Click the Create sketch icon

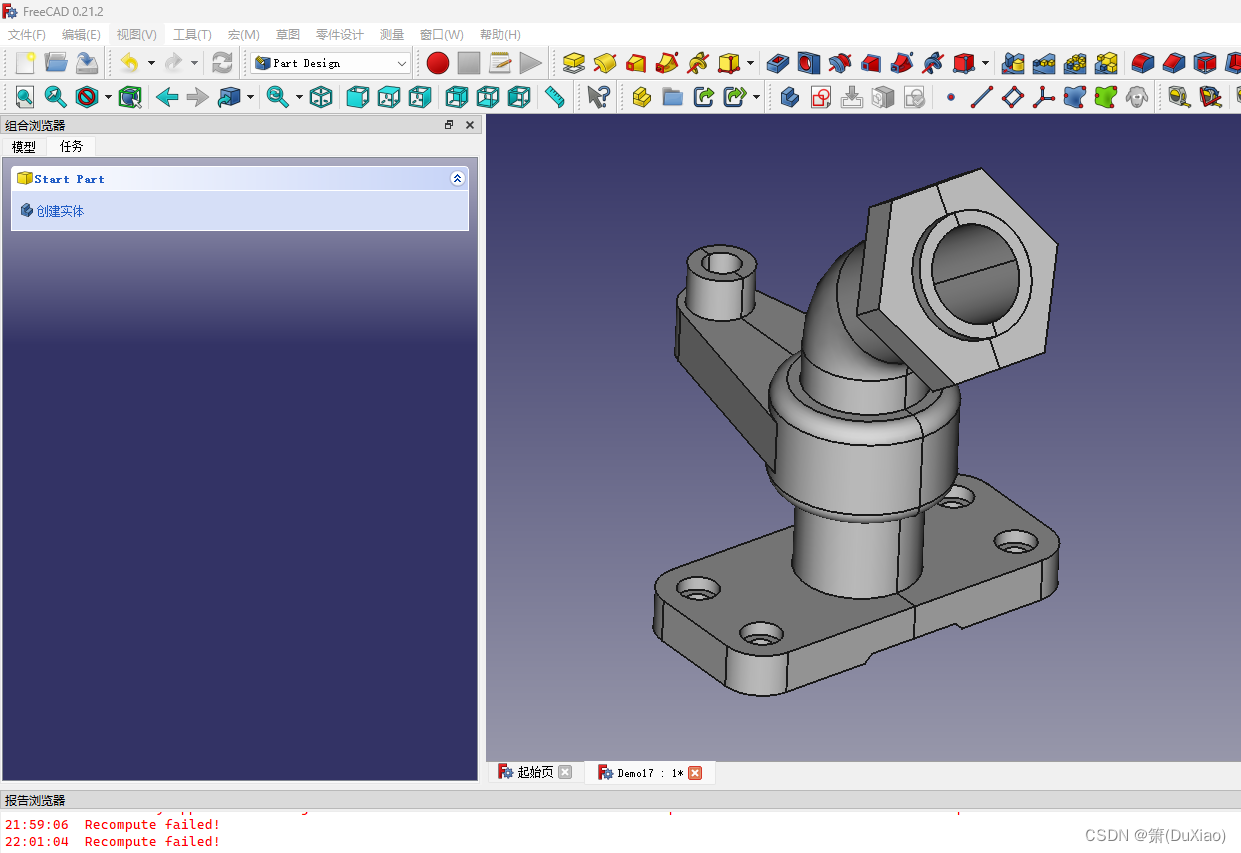click(821, 97)
